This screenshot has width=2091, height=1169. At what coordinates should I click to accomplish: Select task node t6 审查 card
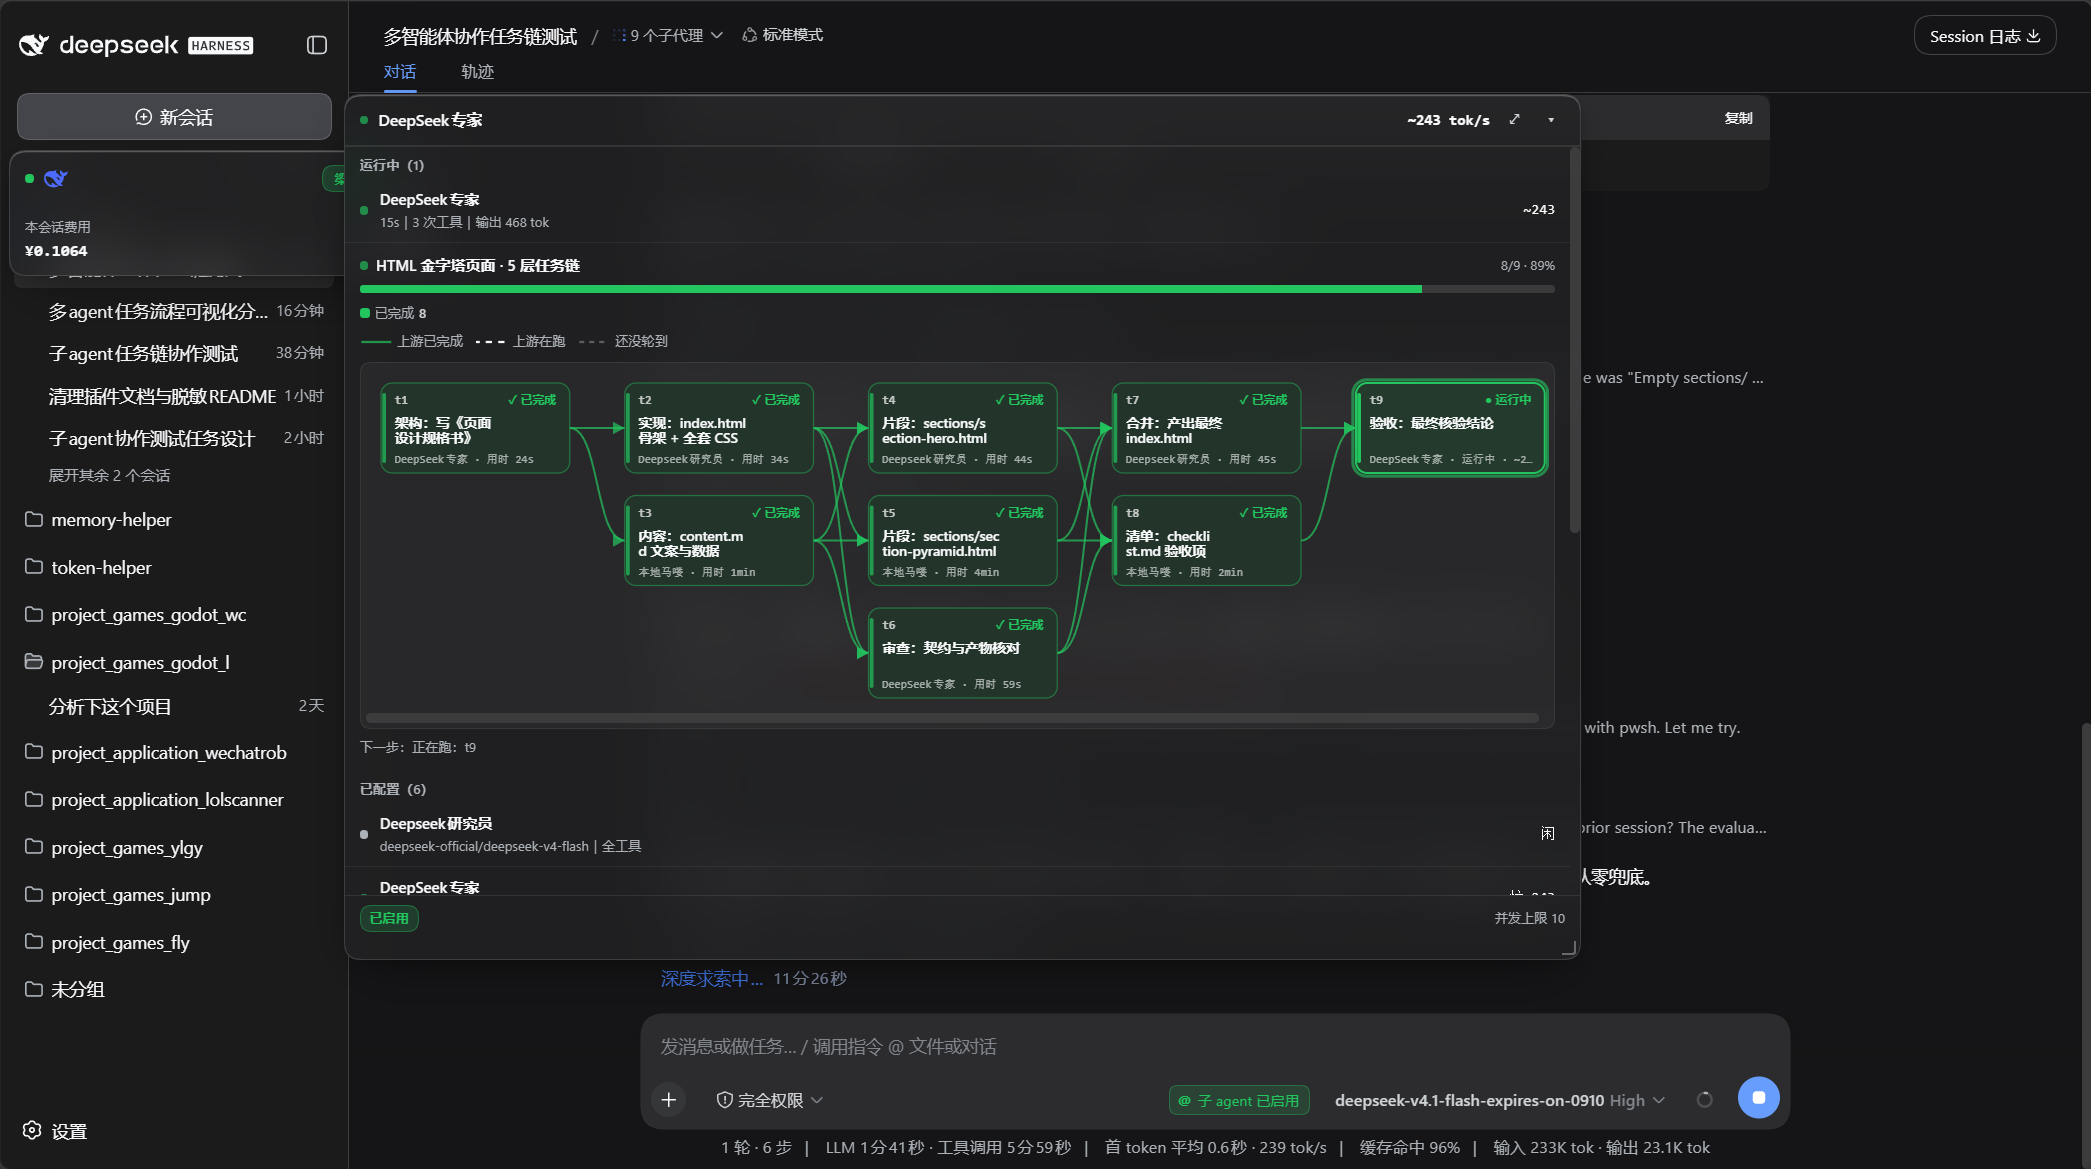tap(963, 653)
